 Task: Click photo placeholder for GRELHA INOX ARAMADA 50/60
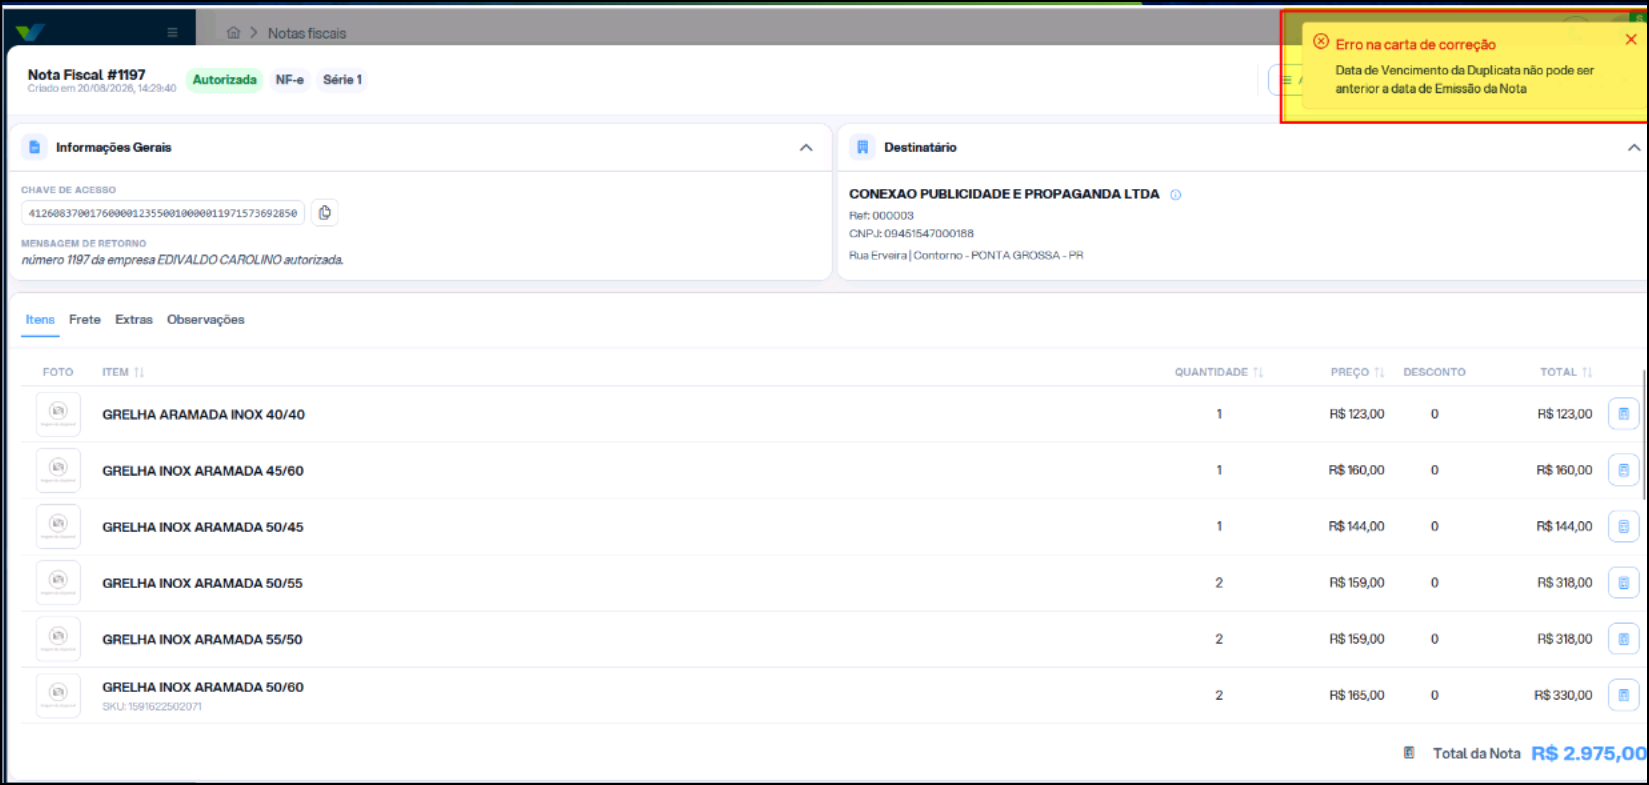[58, 695]
